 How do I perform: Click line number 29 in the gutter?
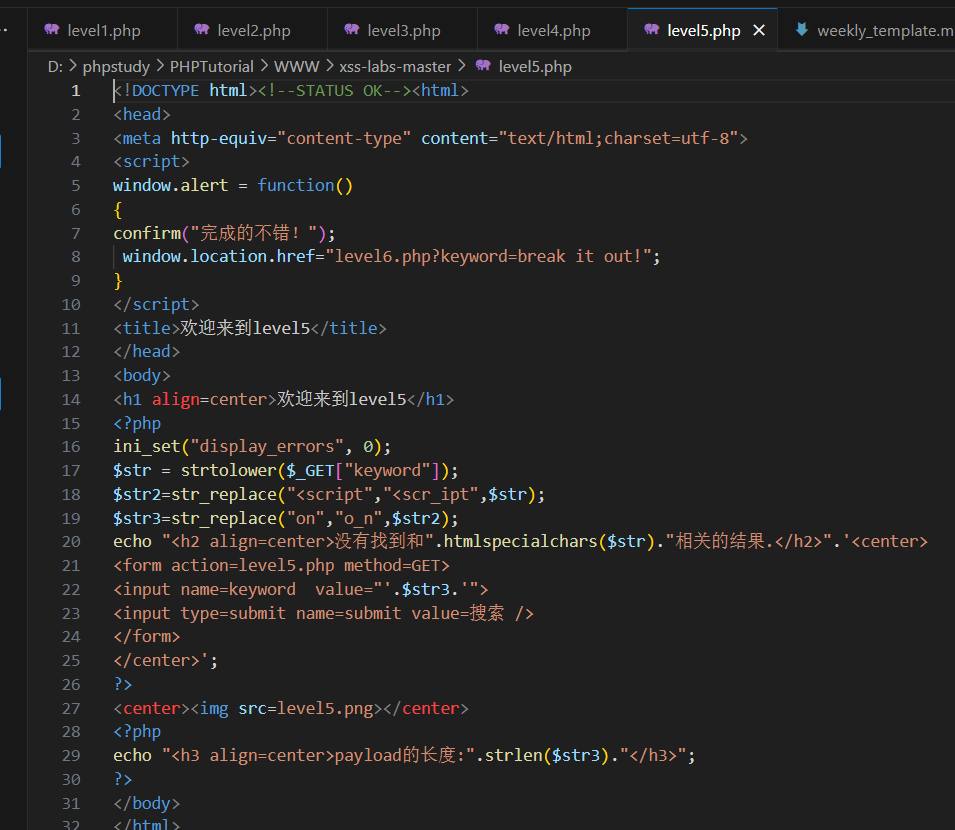coord(71,756)
